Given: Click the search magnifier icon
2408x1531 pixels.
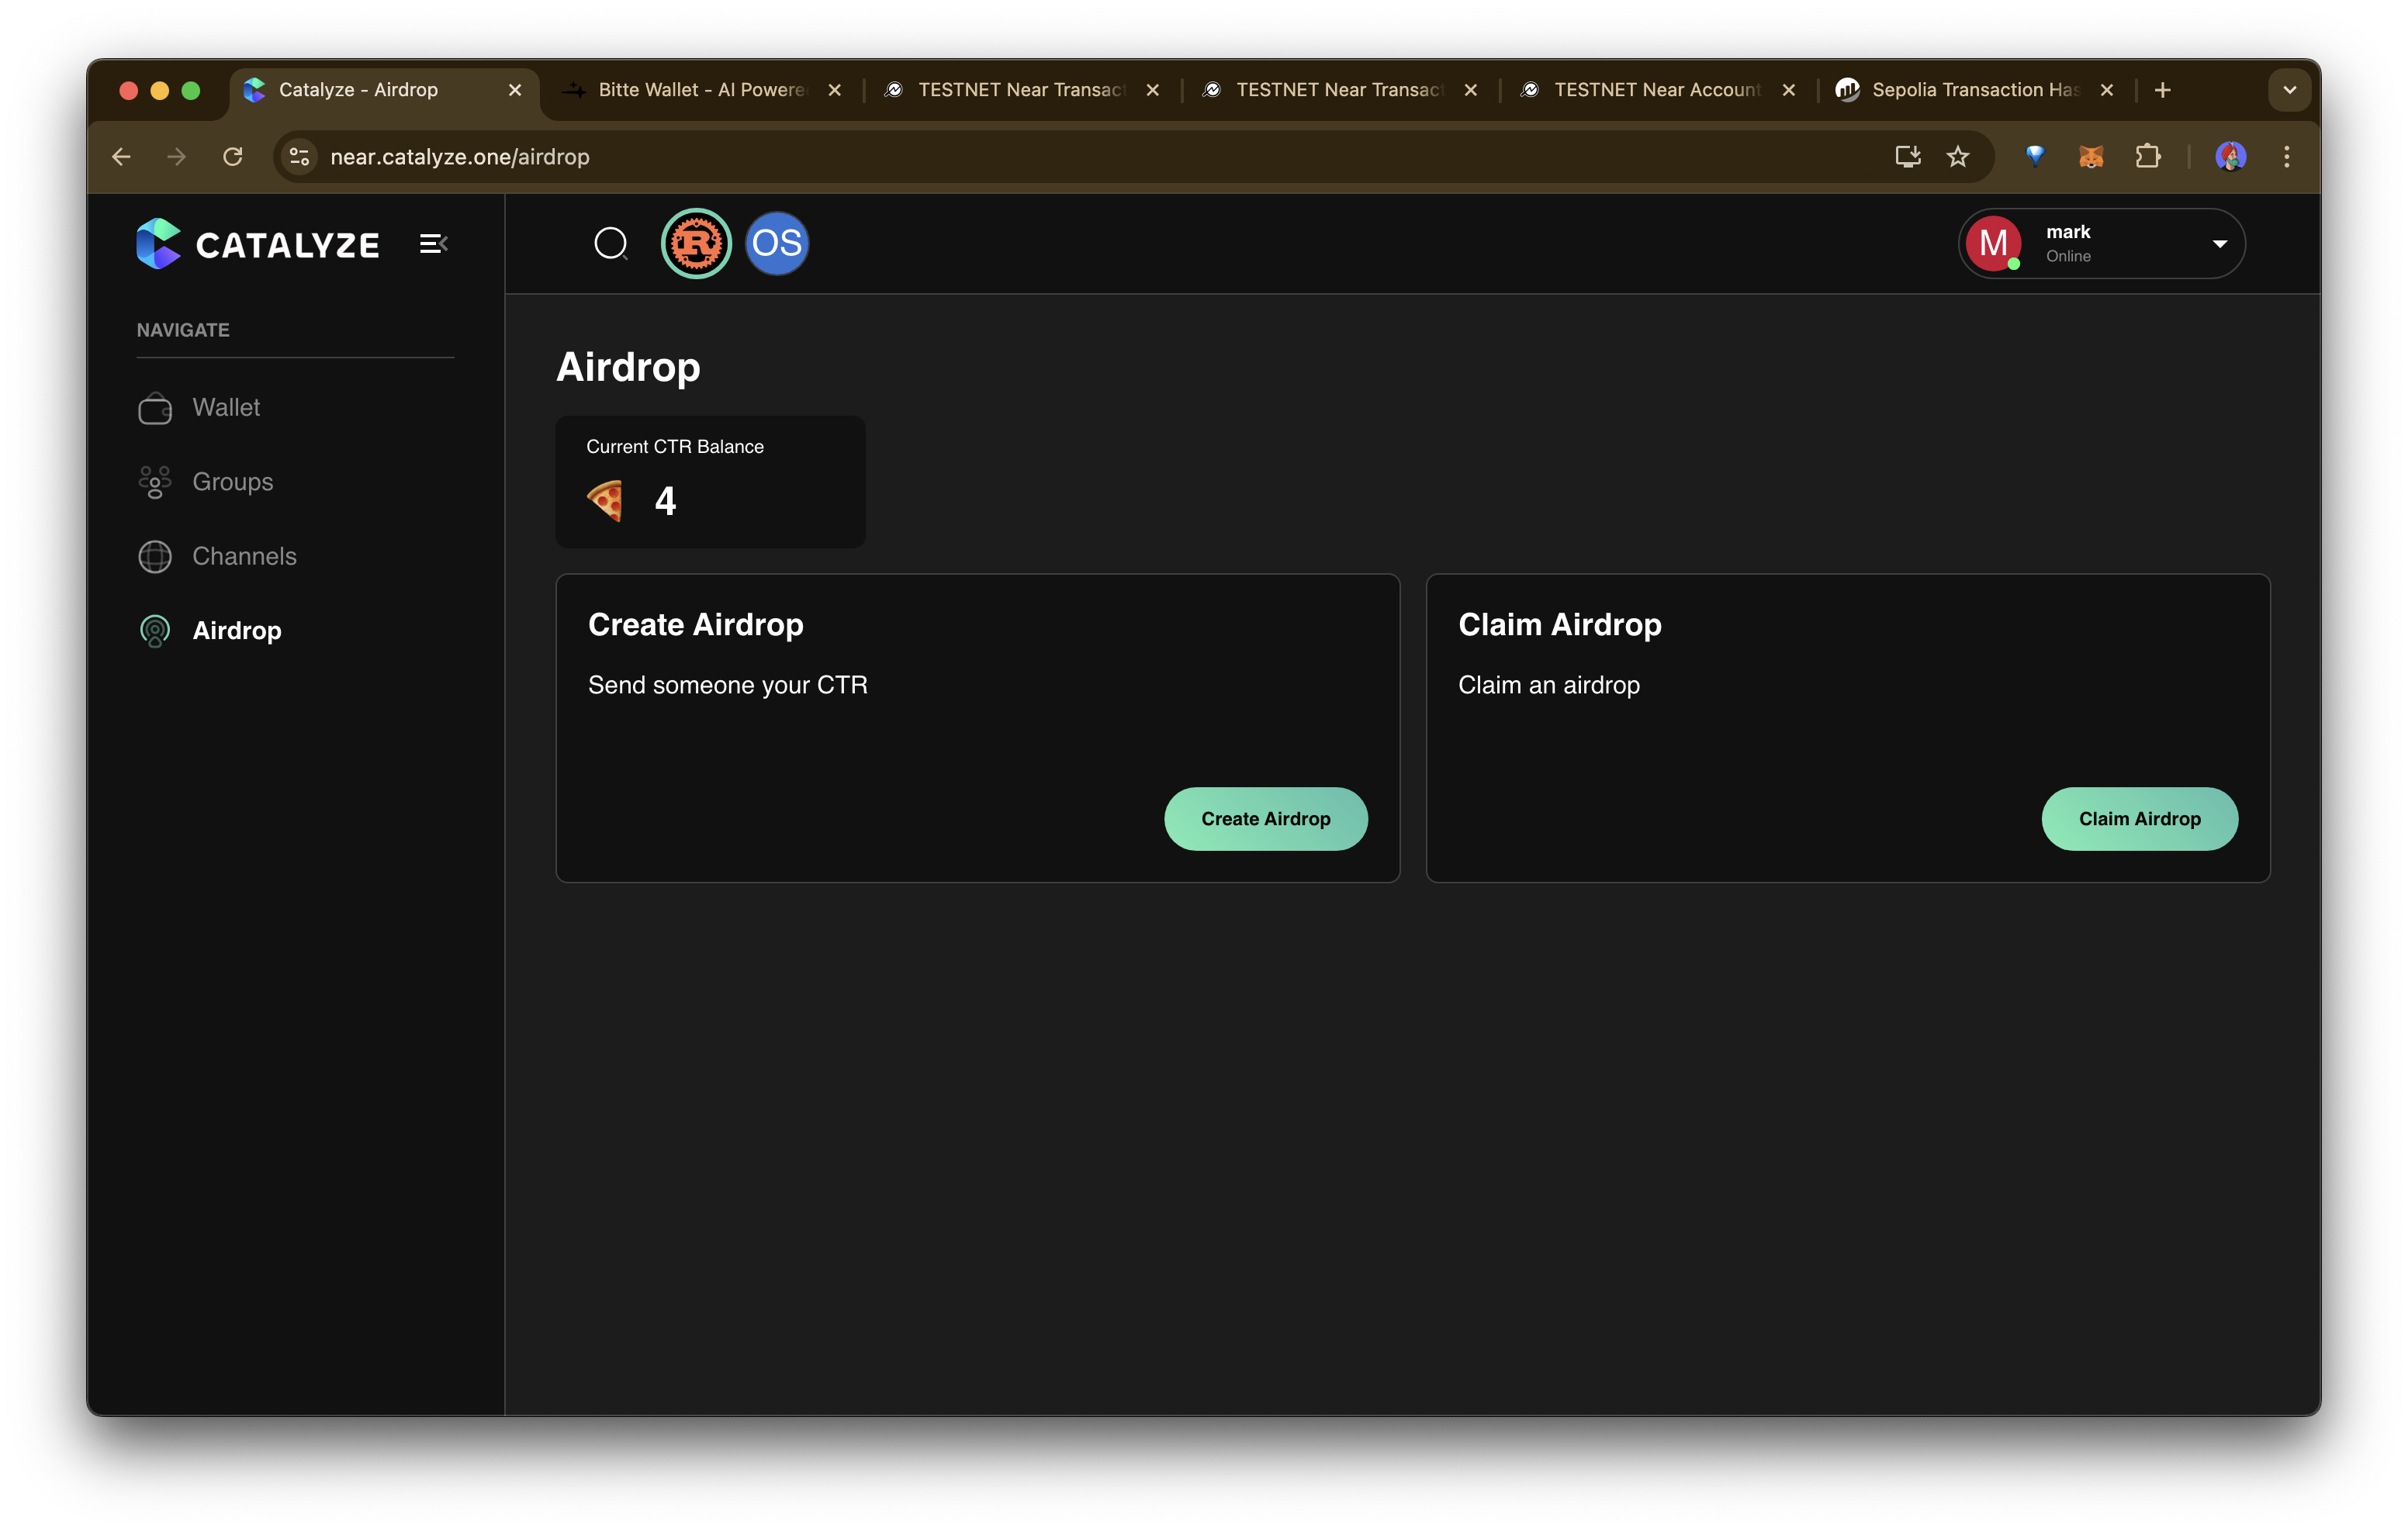Looking at the screenshot, I should 610,243.
